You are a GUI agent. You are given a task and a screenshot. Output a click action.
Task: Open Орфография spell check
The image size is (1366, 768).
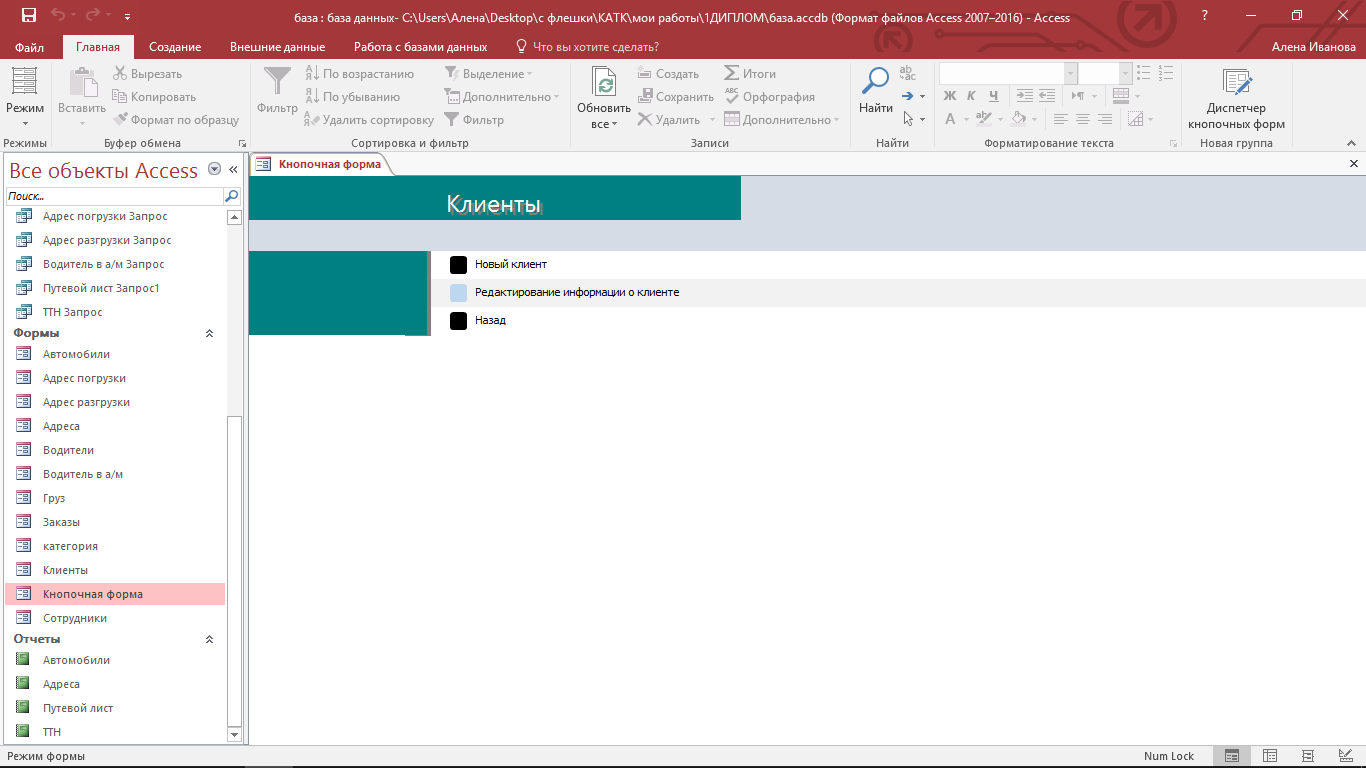(x=770, y=97)
